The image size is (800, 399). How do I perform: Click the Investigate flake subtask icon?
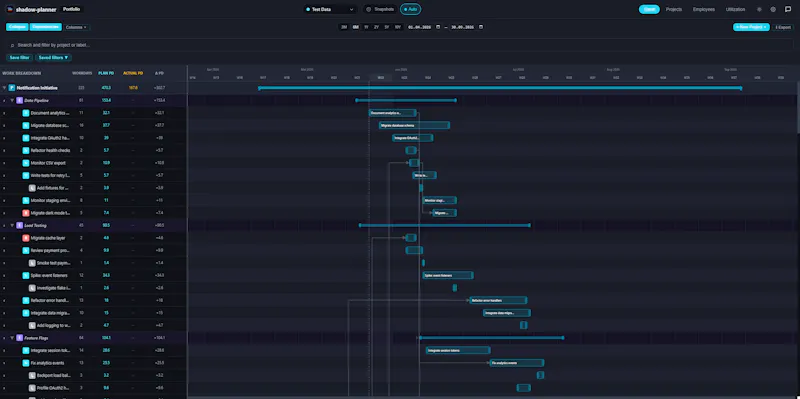pyautogui.click(x=32, y=288)
